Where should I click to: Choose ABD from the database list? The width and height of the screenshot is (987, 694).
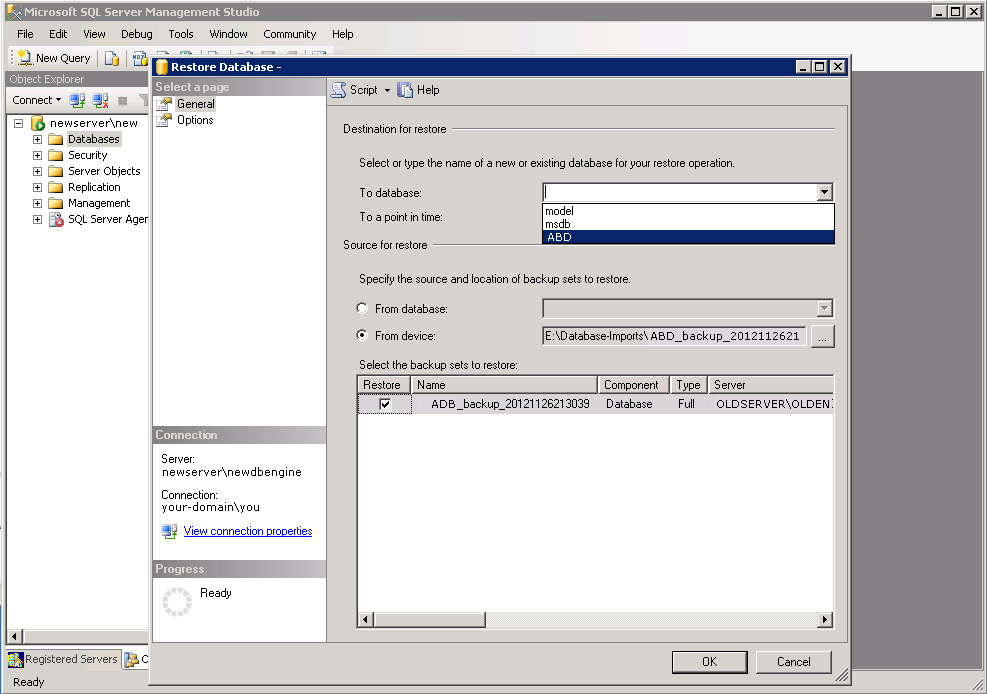(688, 237)
